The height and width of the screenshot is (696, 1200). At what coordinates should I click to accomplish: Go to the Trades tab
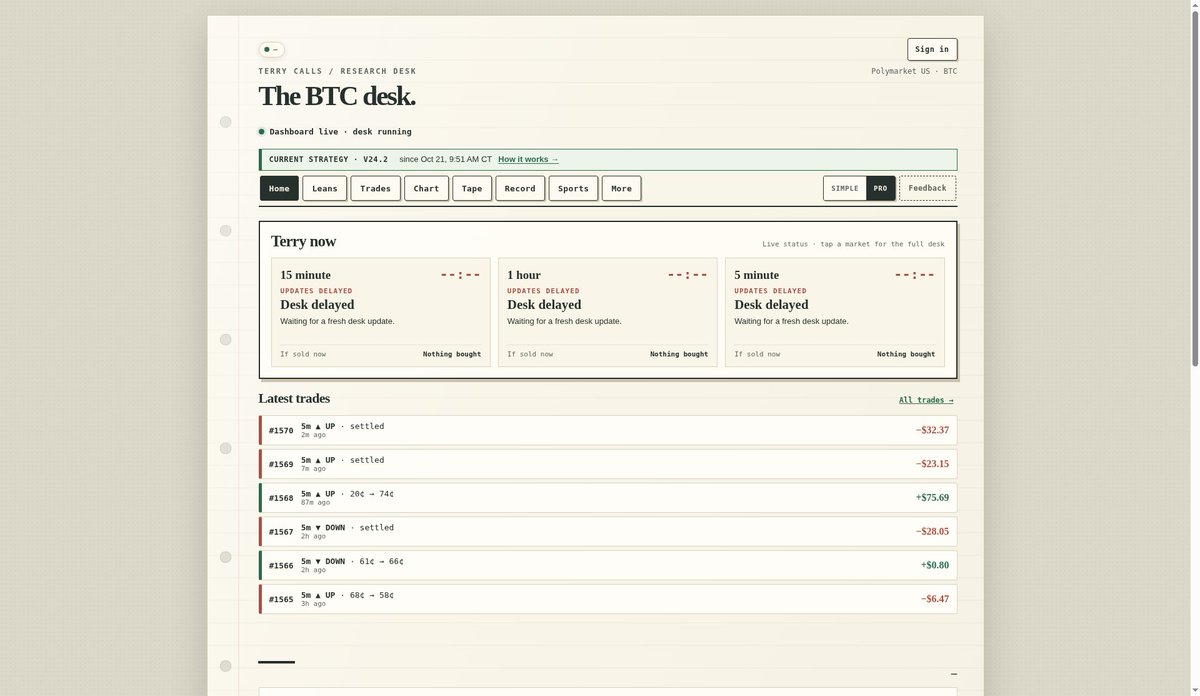click(376, 188)
